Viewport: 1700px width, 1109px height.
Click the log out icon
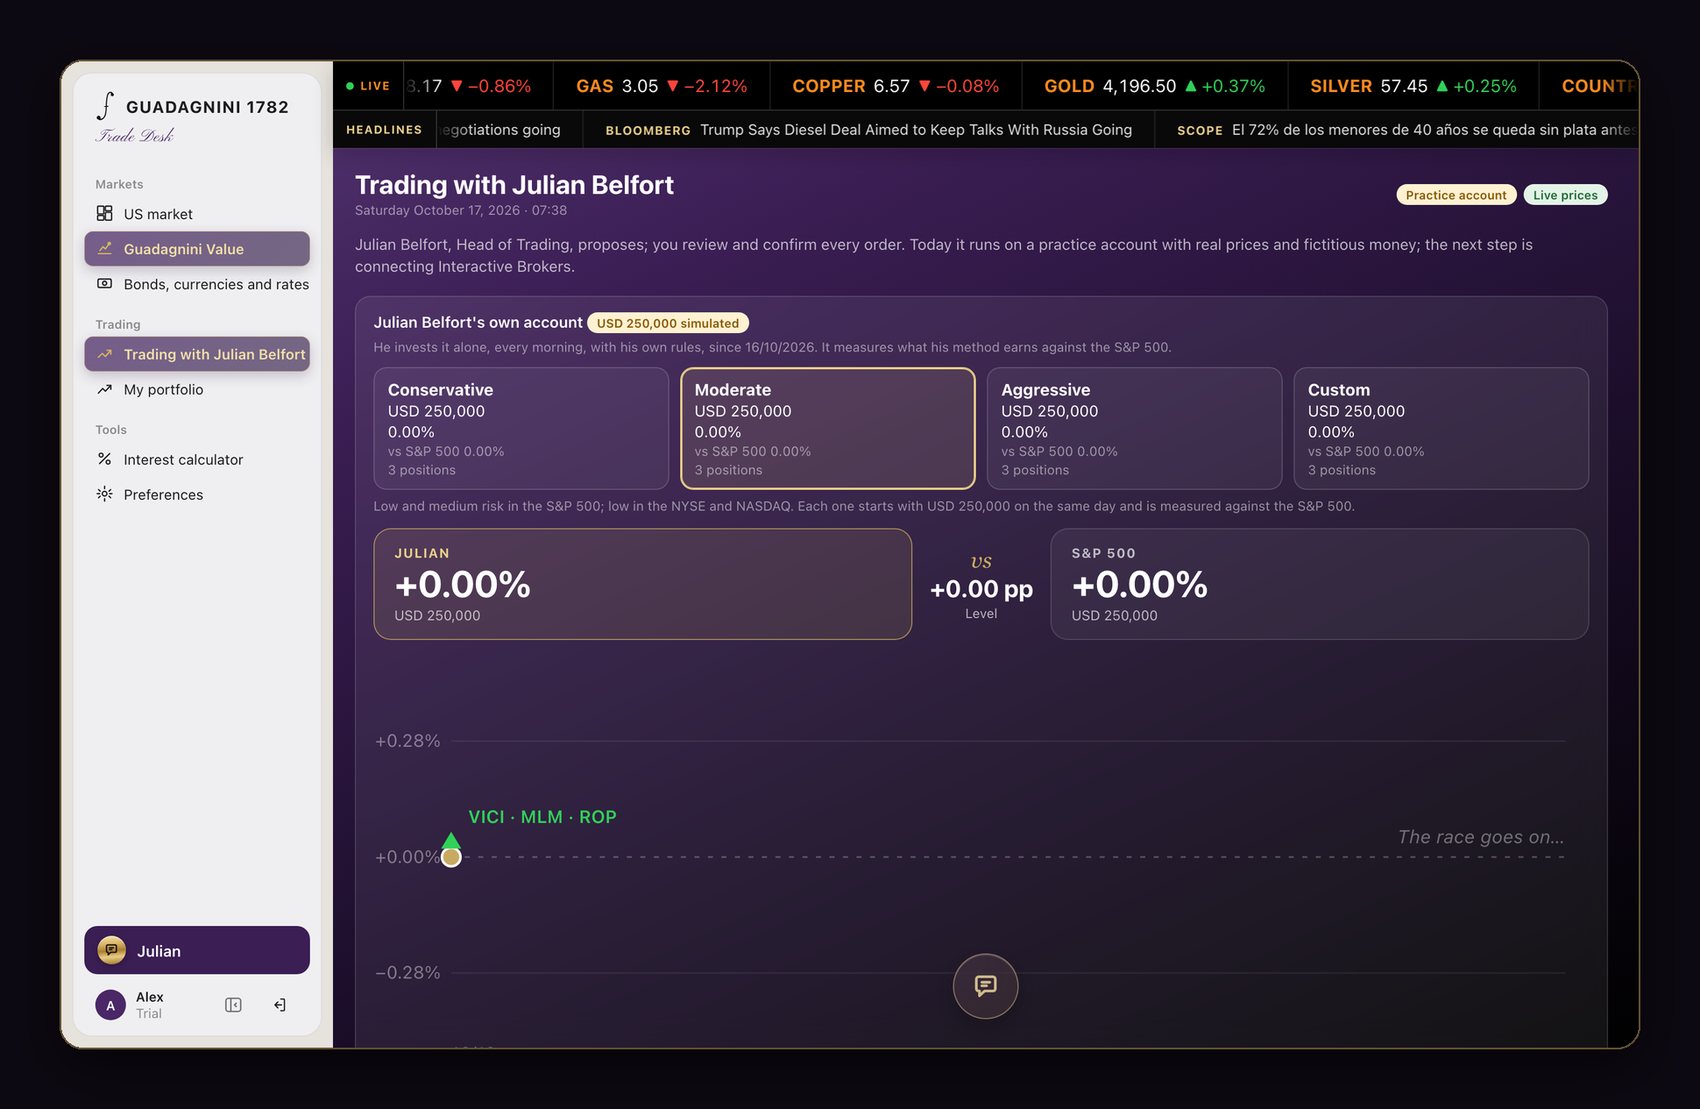[280, 1005]
